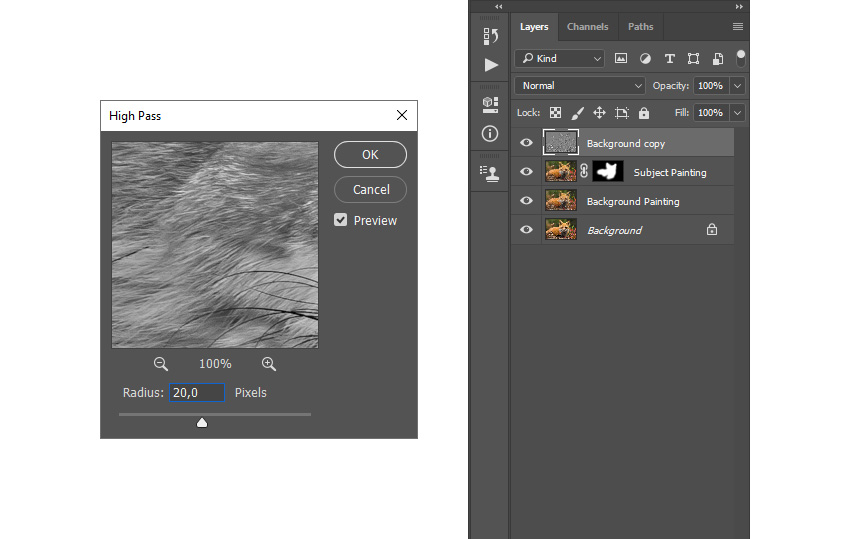Cancel the High Pass dialog
This screenshot has height=539, width=850.
370,189
